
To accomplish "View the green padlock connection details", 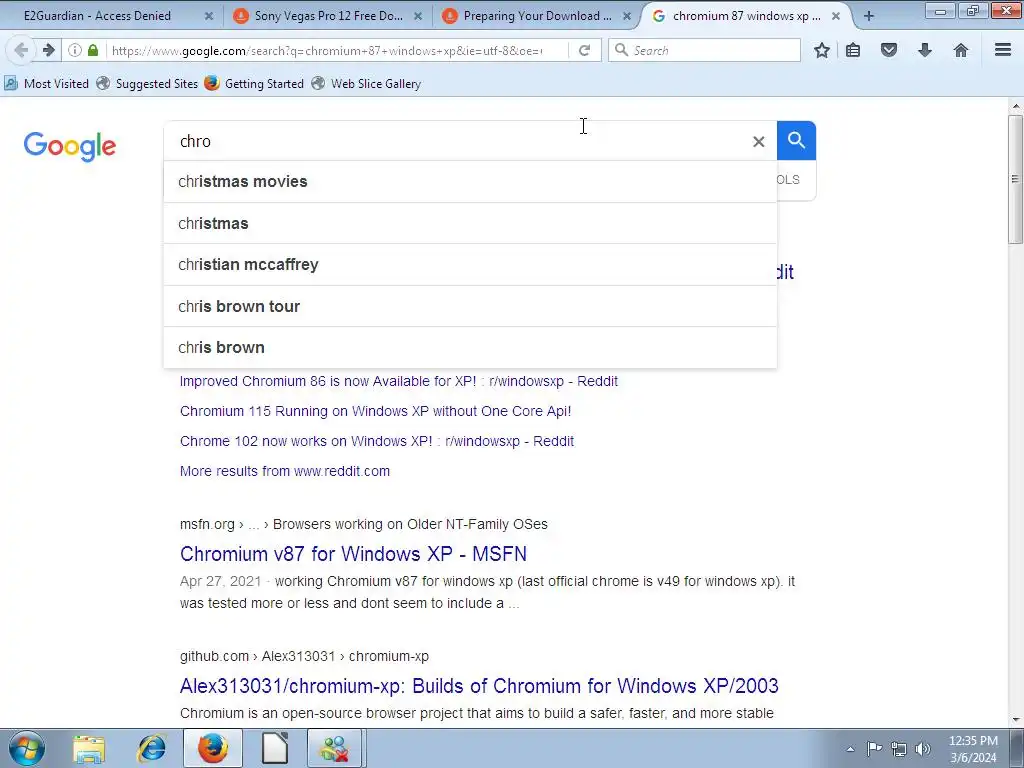I will 93,50.
